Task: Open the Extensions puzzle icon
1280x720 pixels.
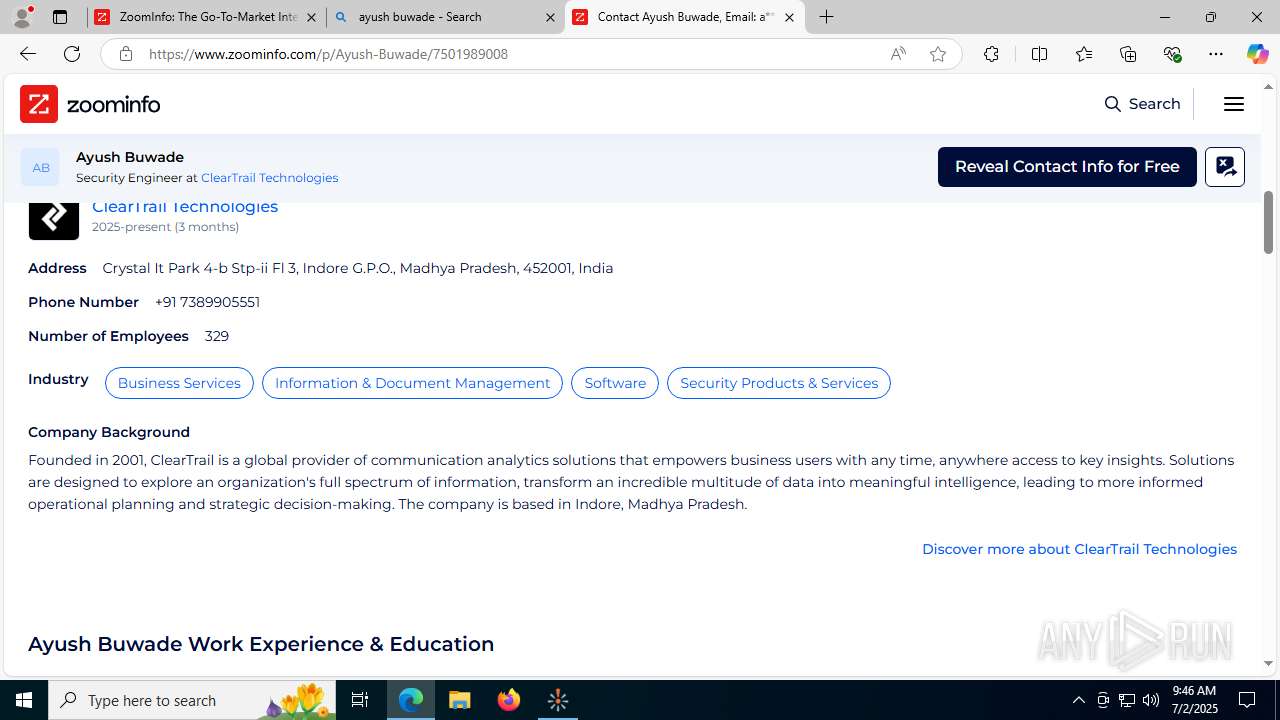Action: click(991, 54)
